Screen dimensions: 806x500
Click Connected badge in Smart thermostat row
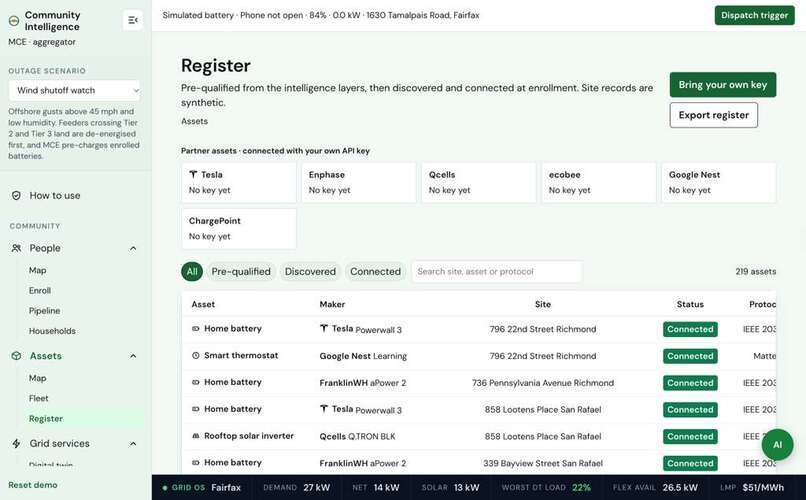[690, 356]
